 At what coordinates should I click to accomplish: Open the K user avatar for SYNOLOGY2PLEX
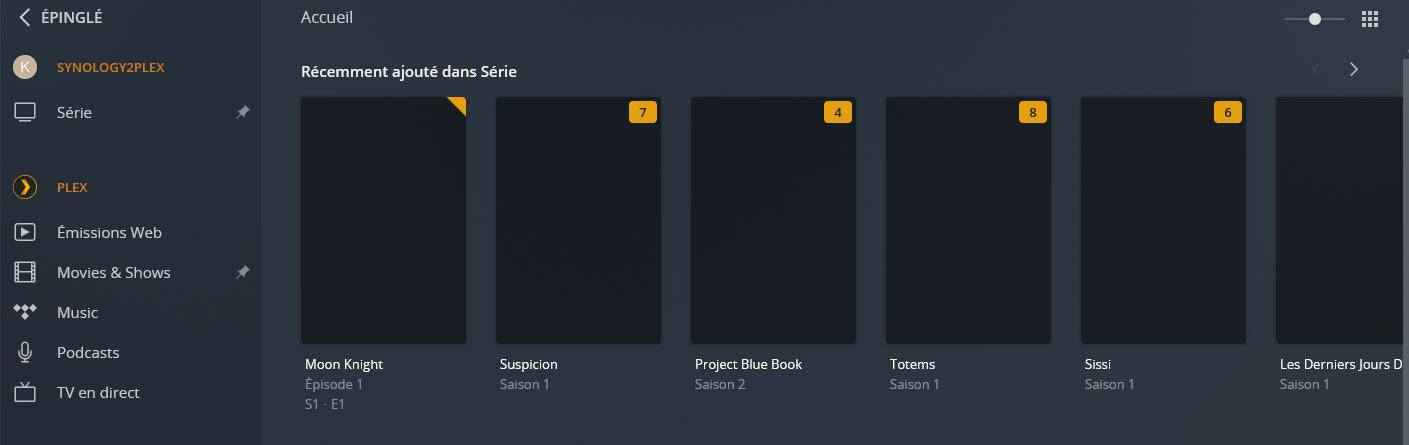click(25, 67)
